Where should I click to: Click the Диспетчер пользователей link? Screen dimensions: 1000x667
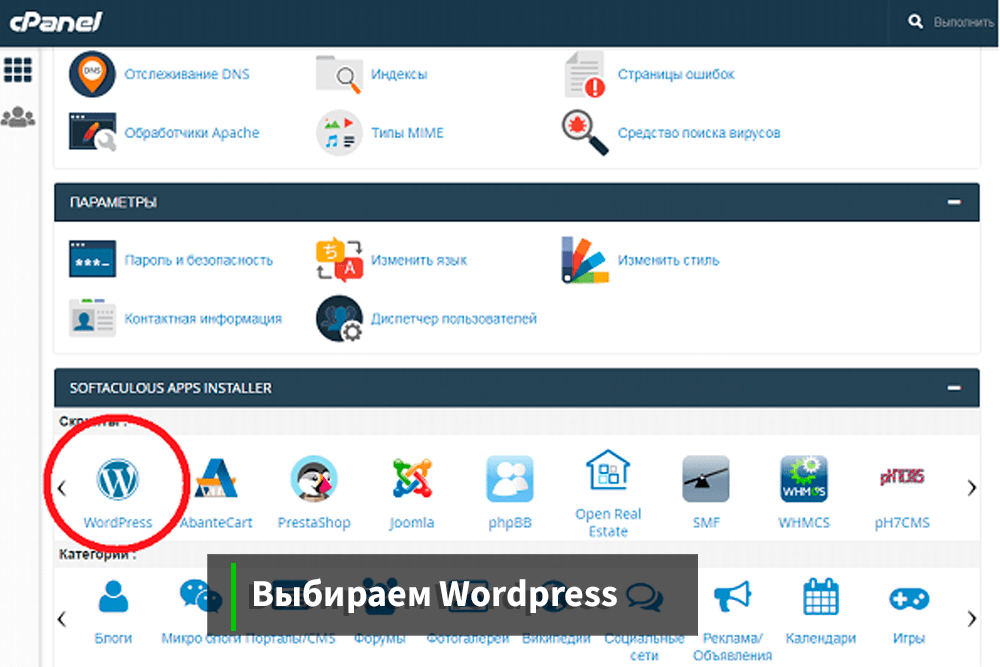[x=454, y=318]
